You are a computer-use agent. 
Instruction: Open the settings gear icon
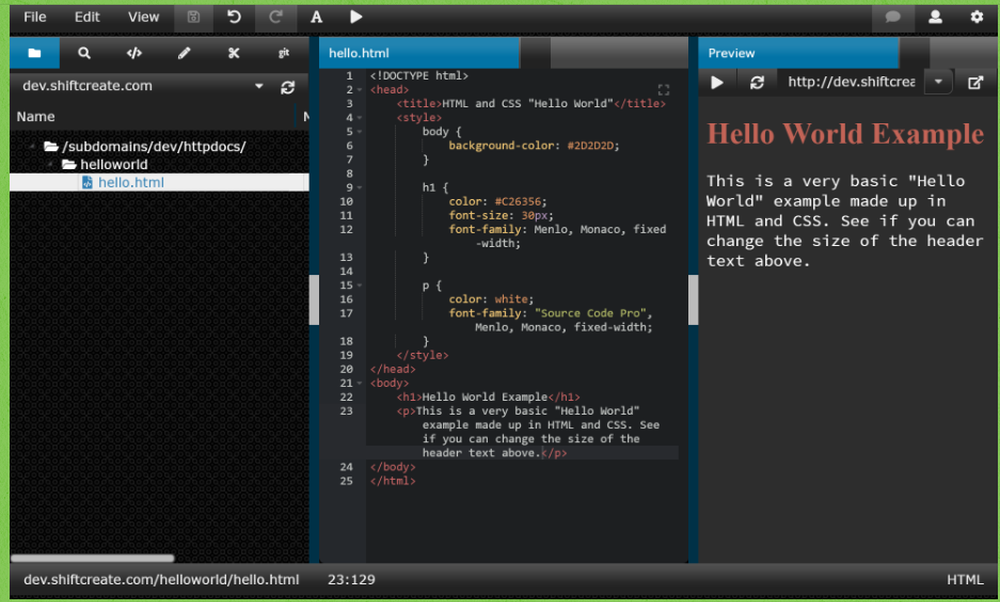(x=976, y=17)
